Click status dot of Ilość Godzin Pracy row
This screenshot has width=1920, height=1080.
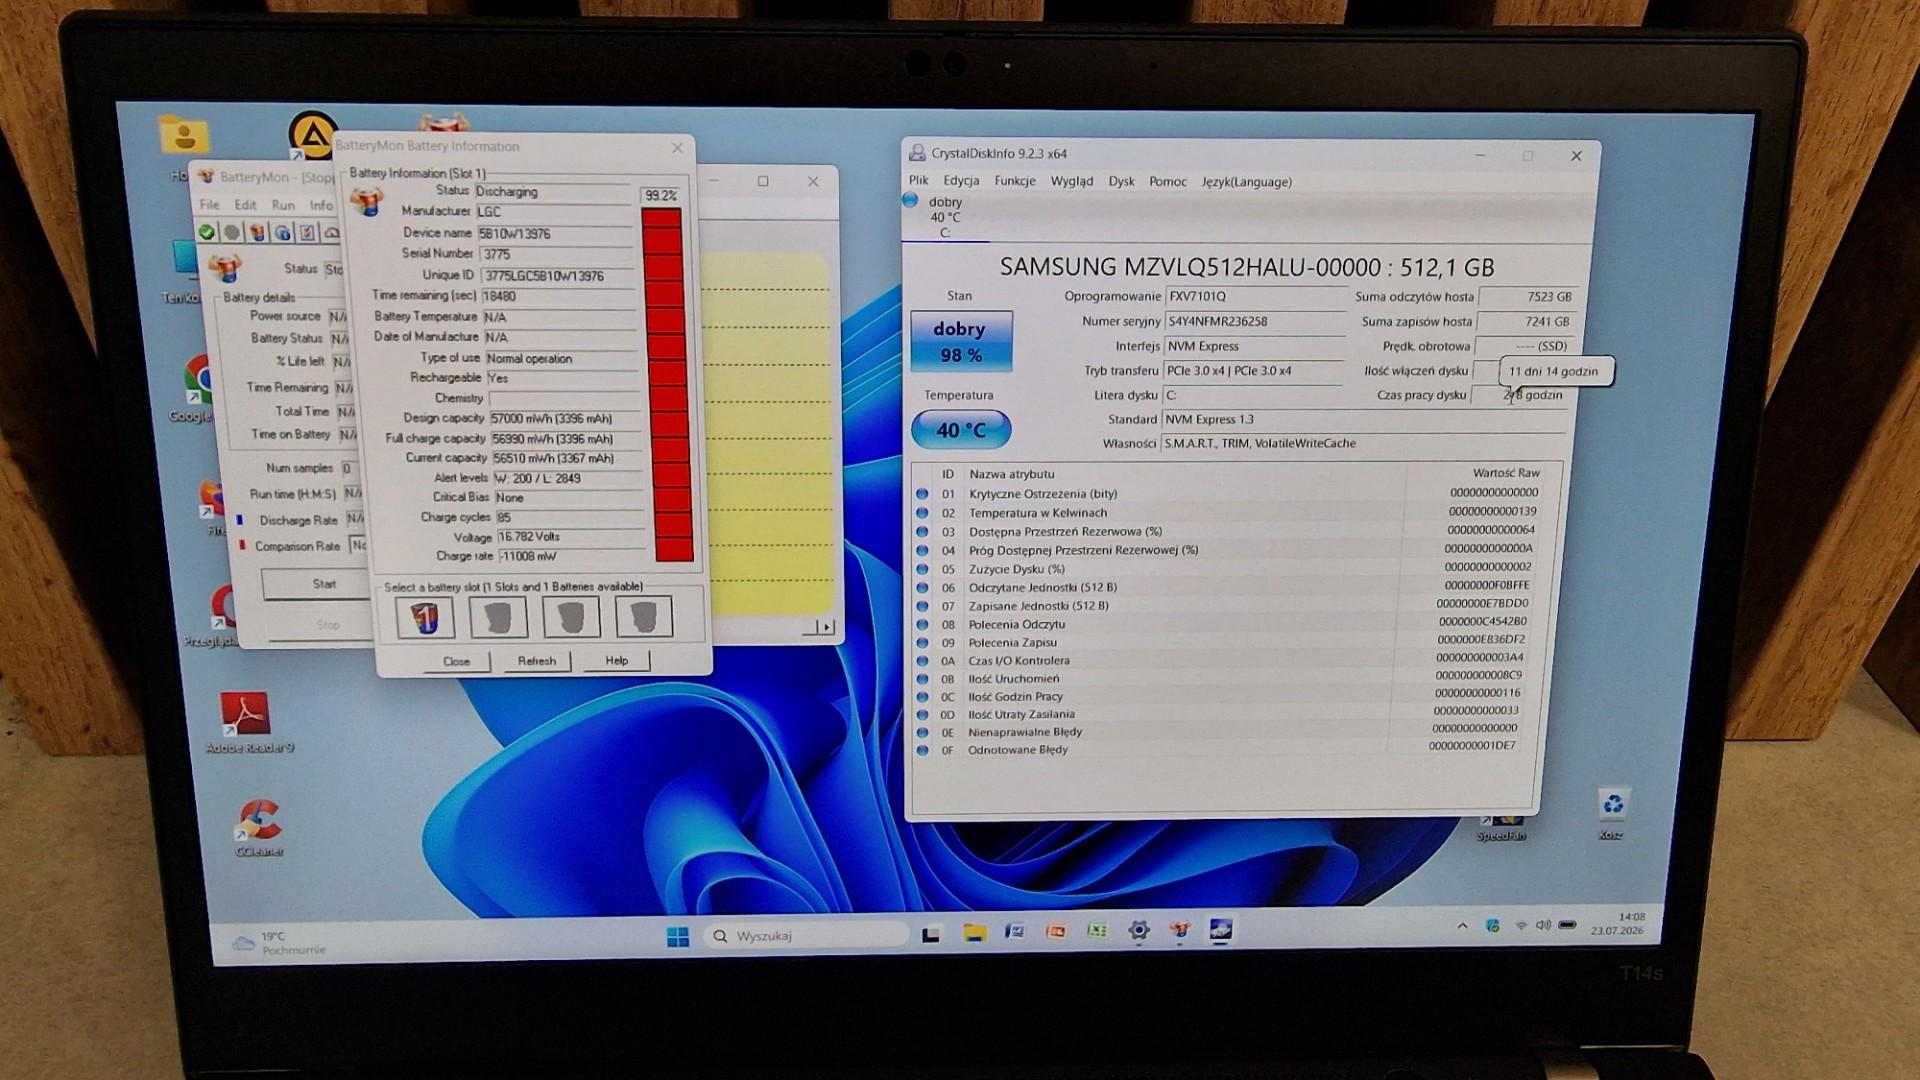pos(921,697)
